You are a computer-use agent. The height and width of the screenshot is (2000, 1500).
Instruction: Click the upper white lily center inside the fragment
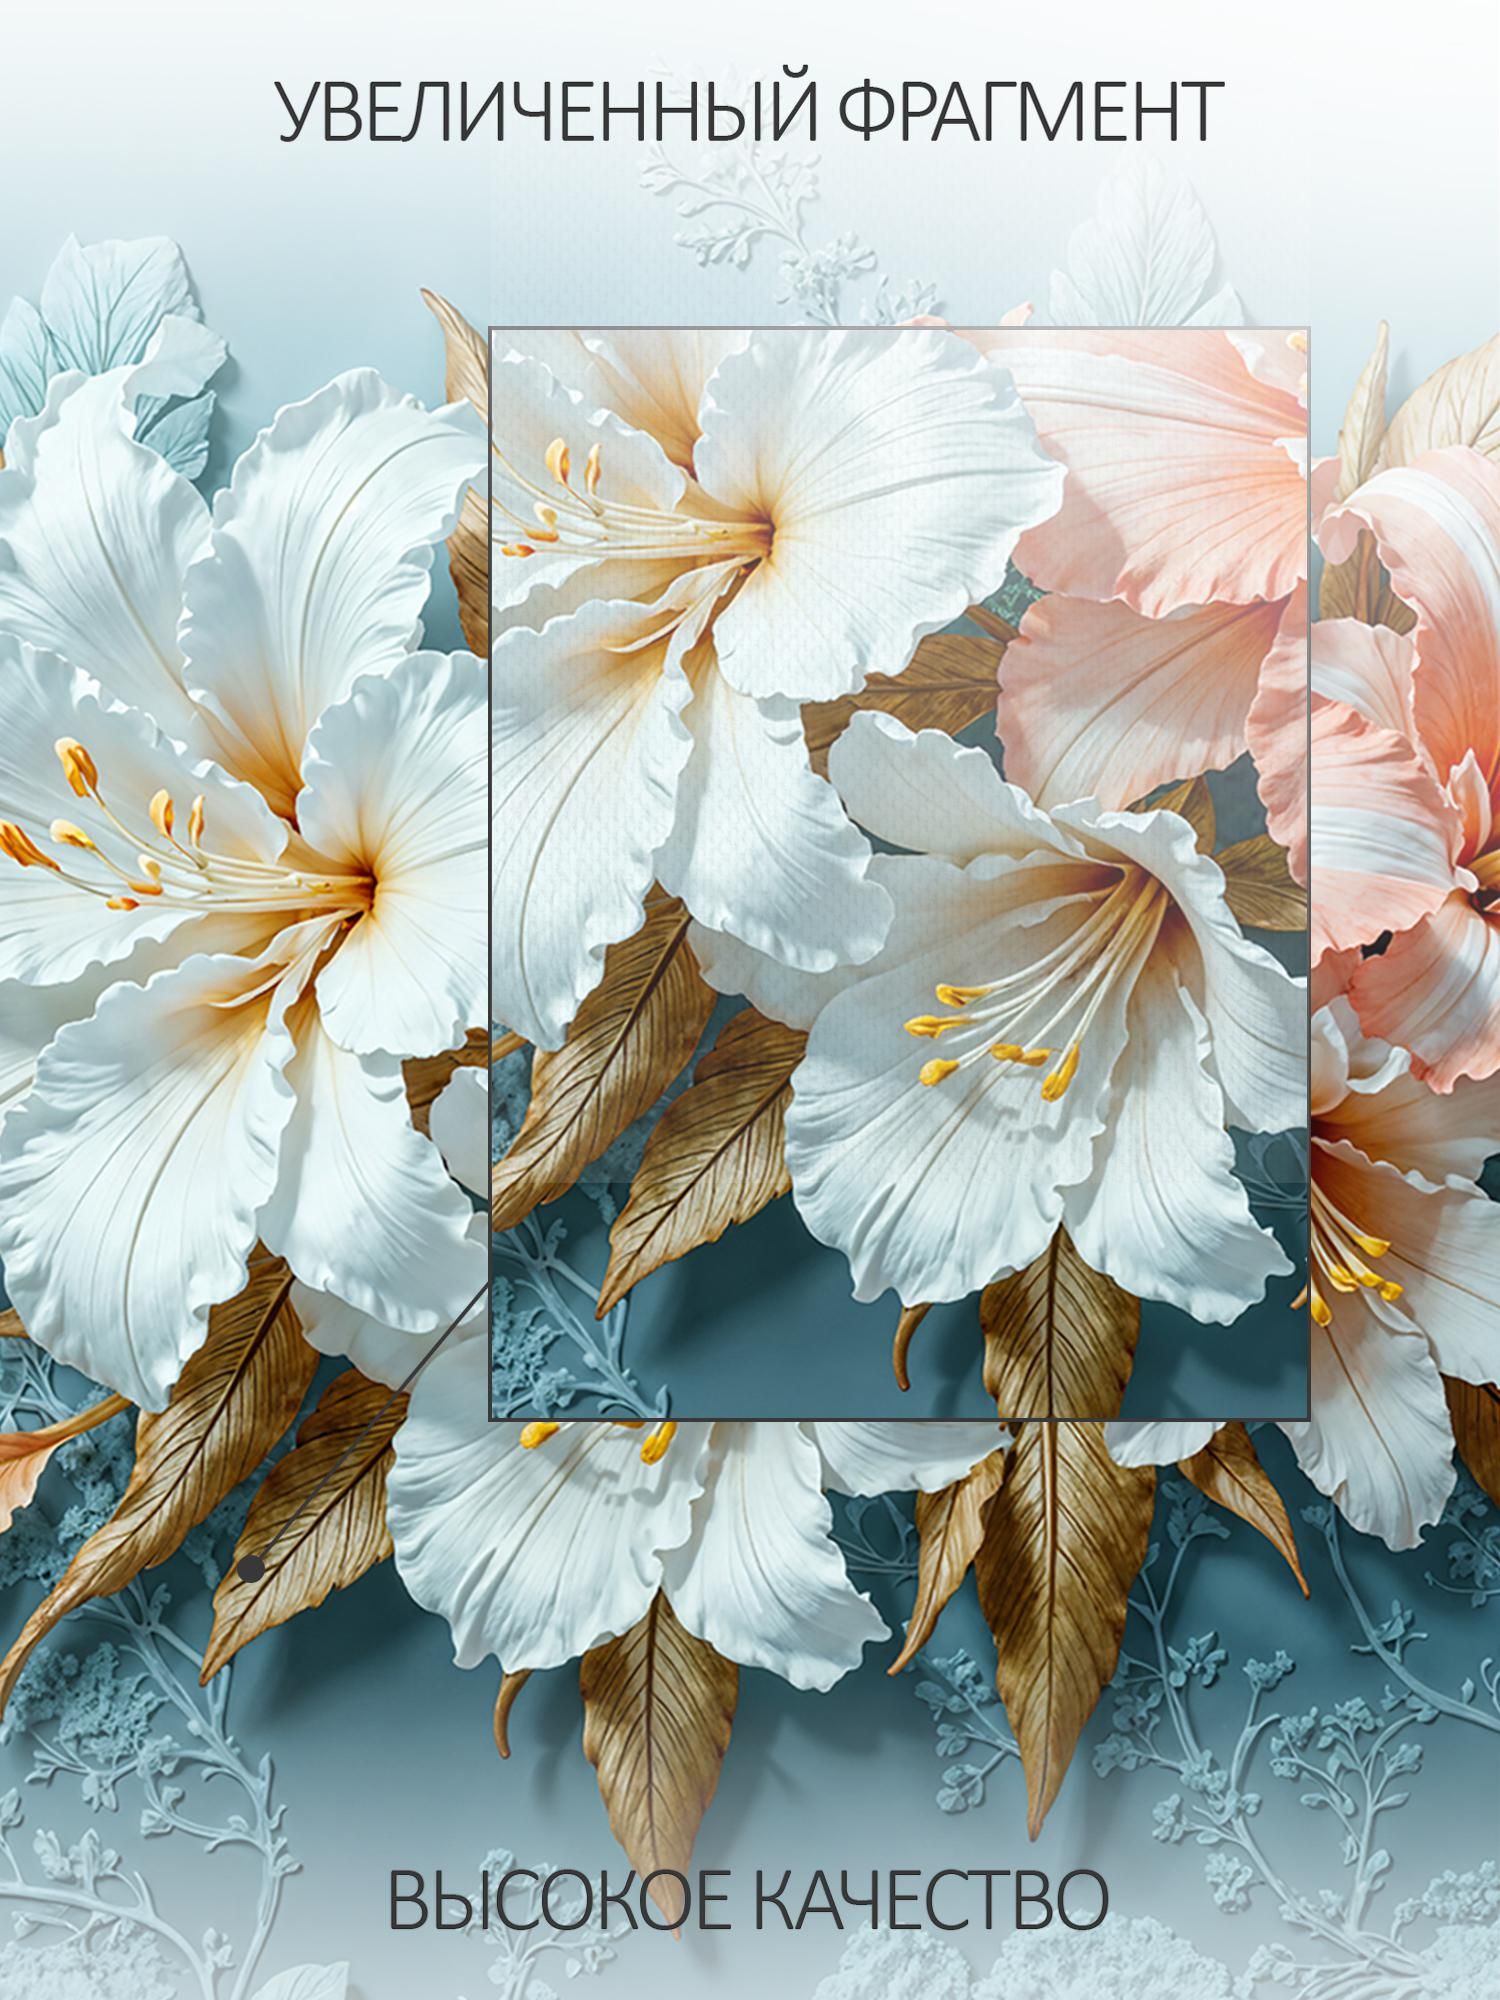pos(765,530)
